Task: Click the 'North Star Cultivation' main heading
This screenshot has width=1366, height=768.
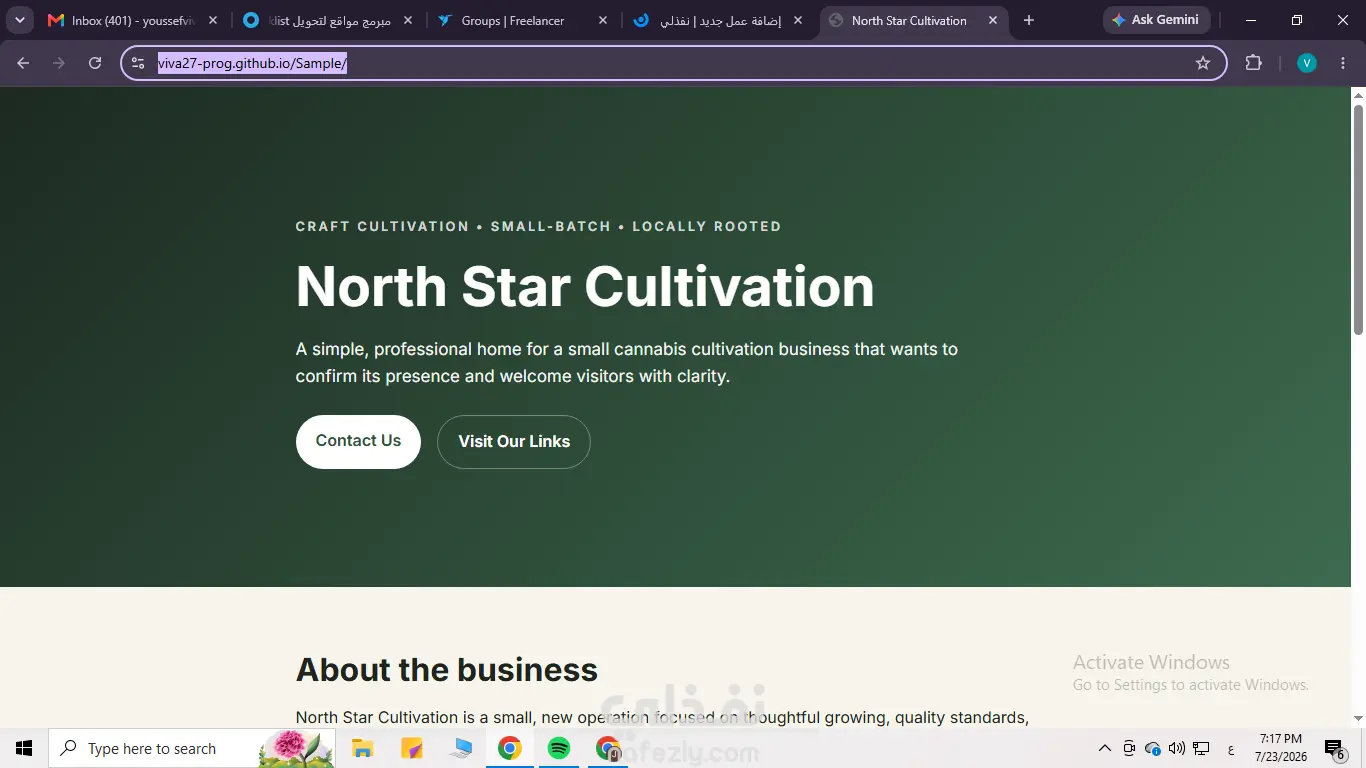Action: pyautogui.click(x=585, y=286)
